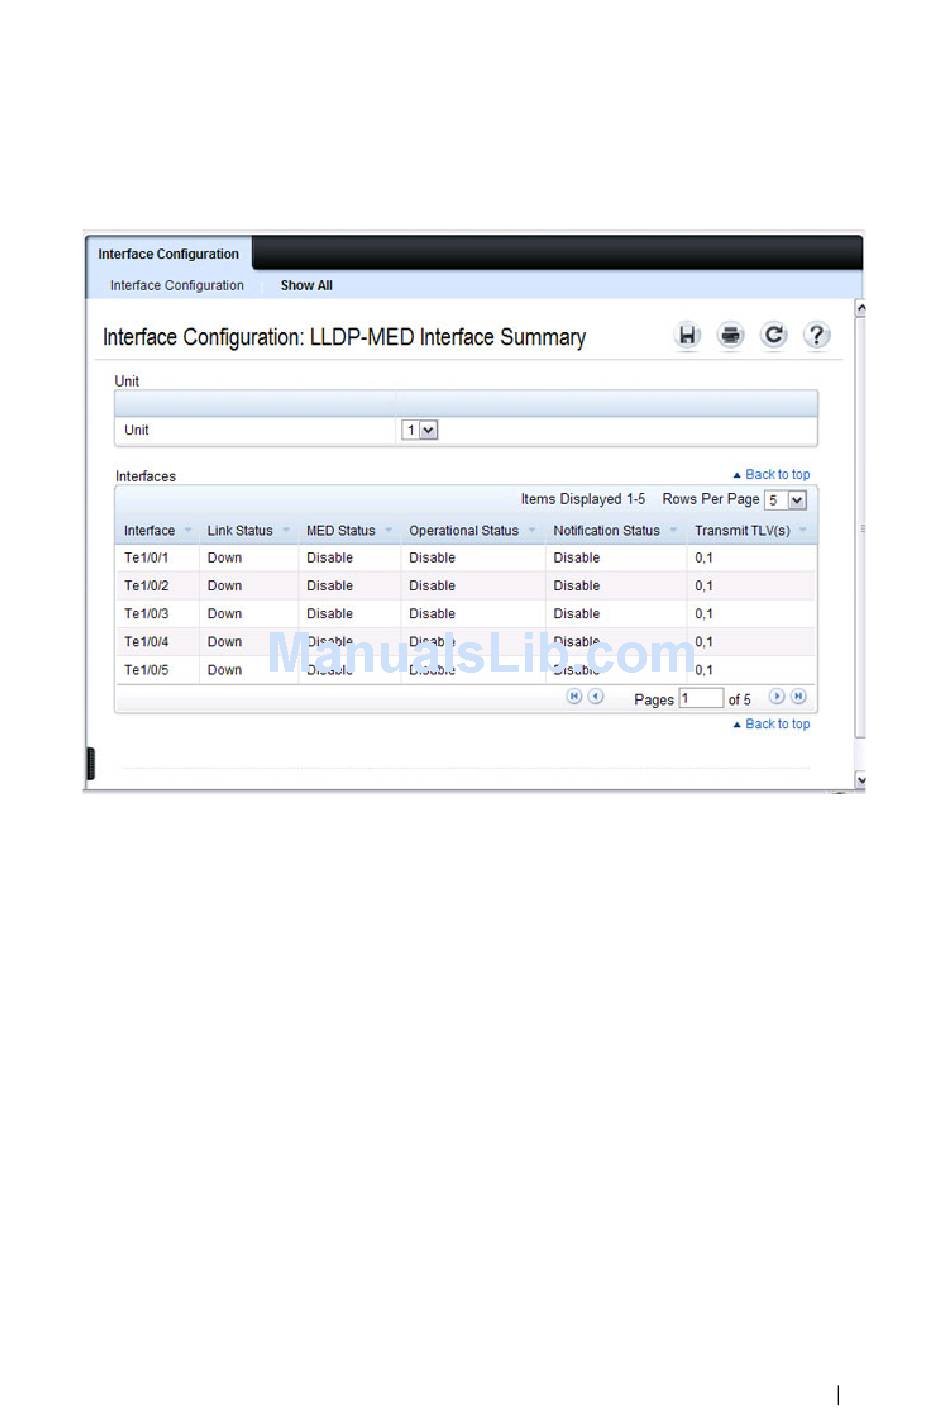Click the Operational Status column header
This screenshot has height=1414, width=950.
[464, 531]
